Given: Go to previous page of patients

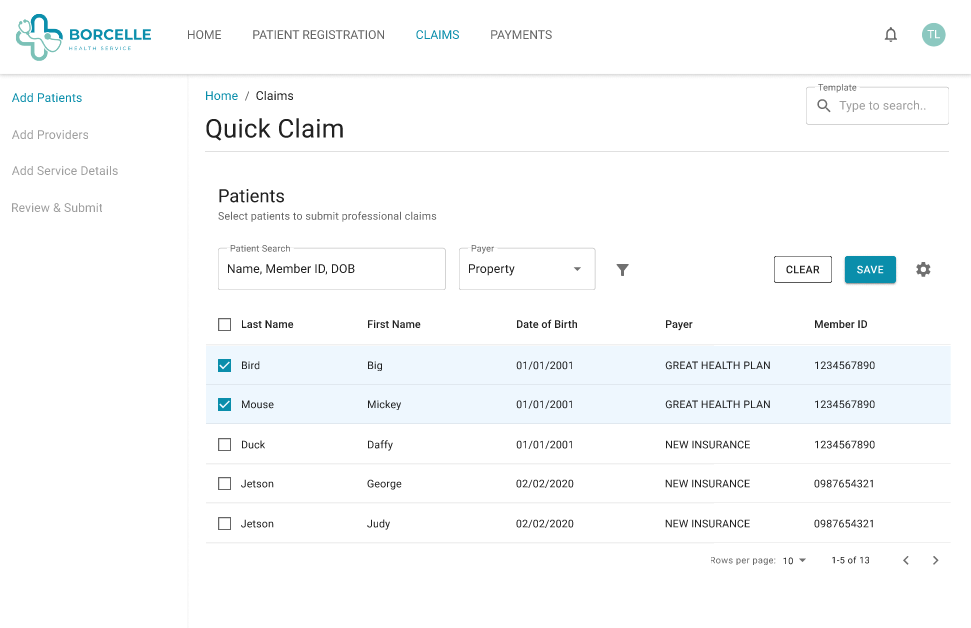Looking at the screenshot, I should (x=906, y=561).
